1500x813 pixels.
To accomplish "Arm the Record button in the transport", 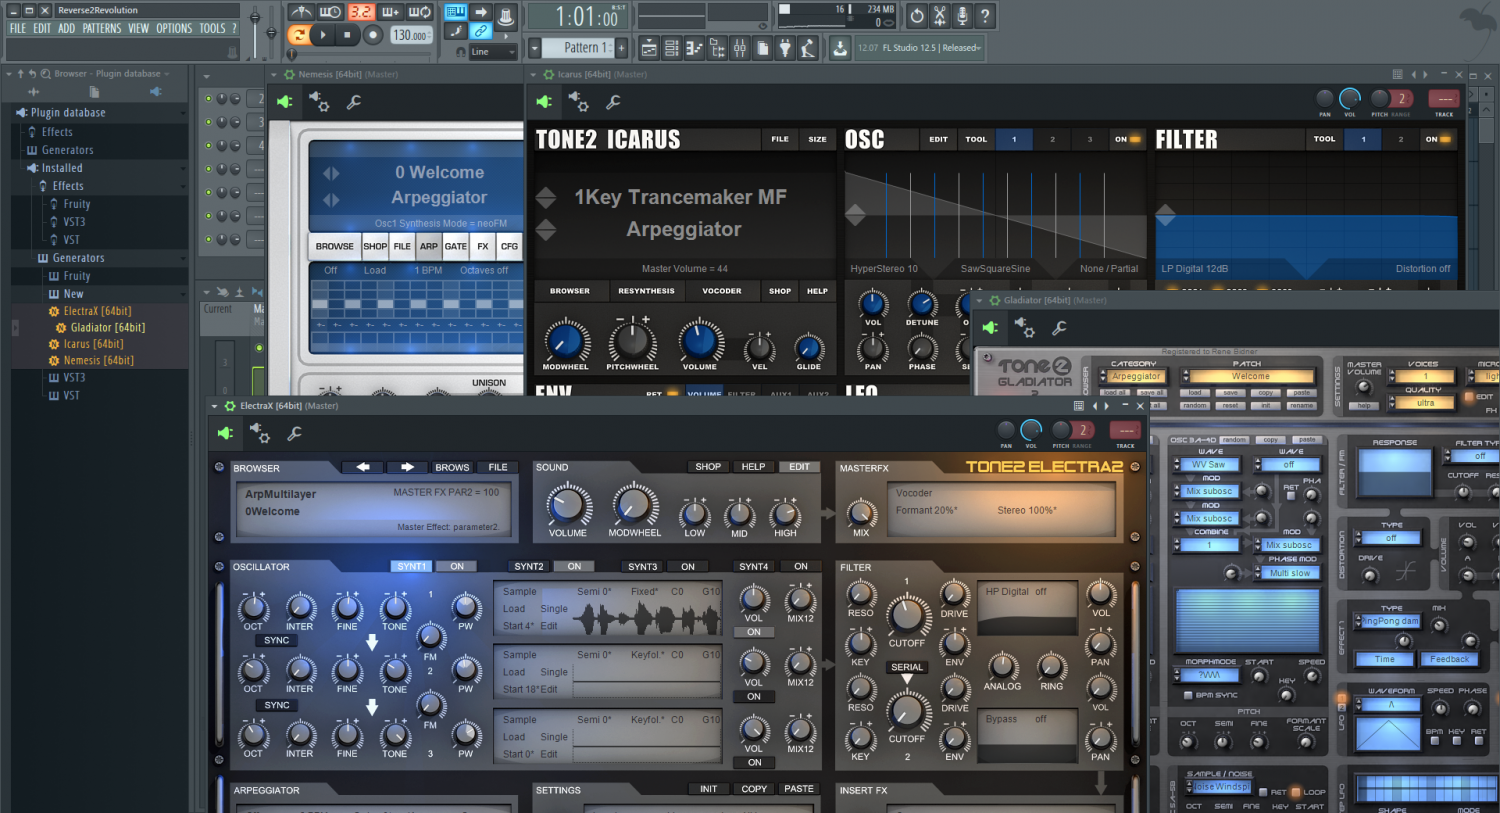I will pyautogui.click(x=373, y=35).
